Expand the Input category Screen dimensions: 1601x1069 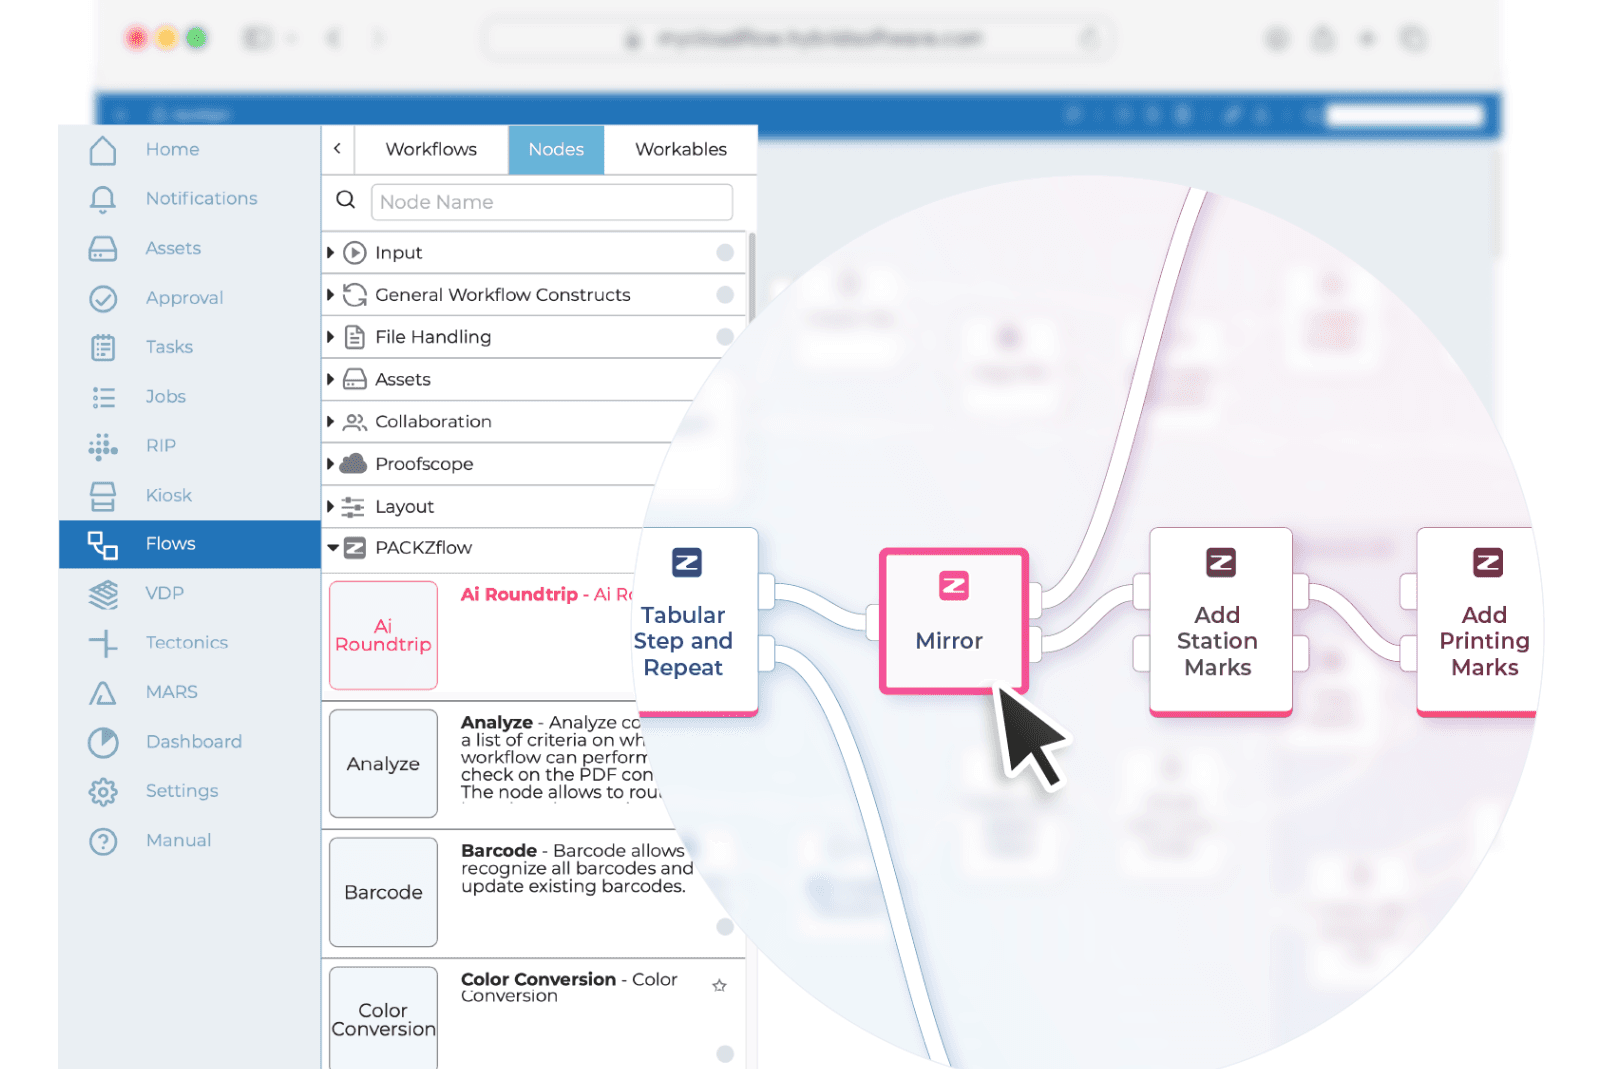pos(330,253)
